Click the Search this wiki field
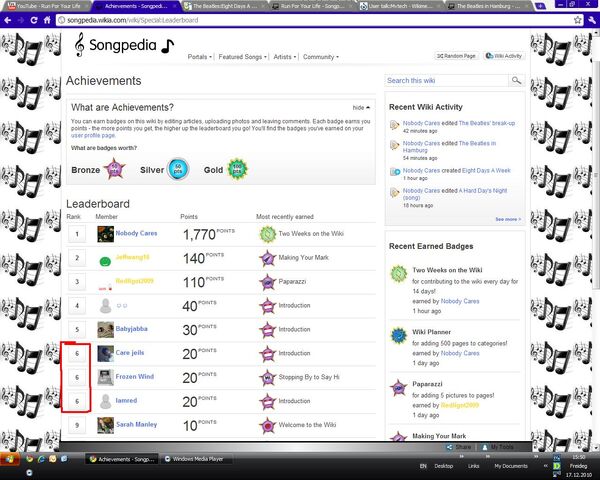This screenshot has height=480, width=600. coord(446,80)
